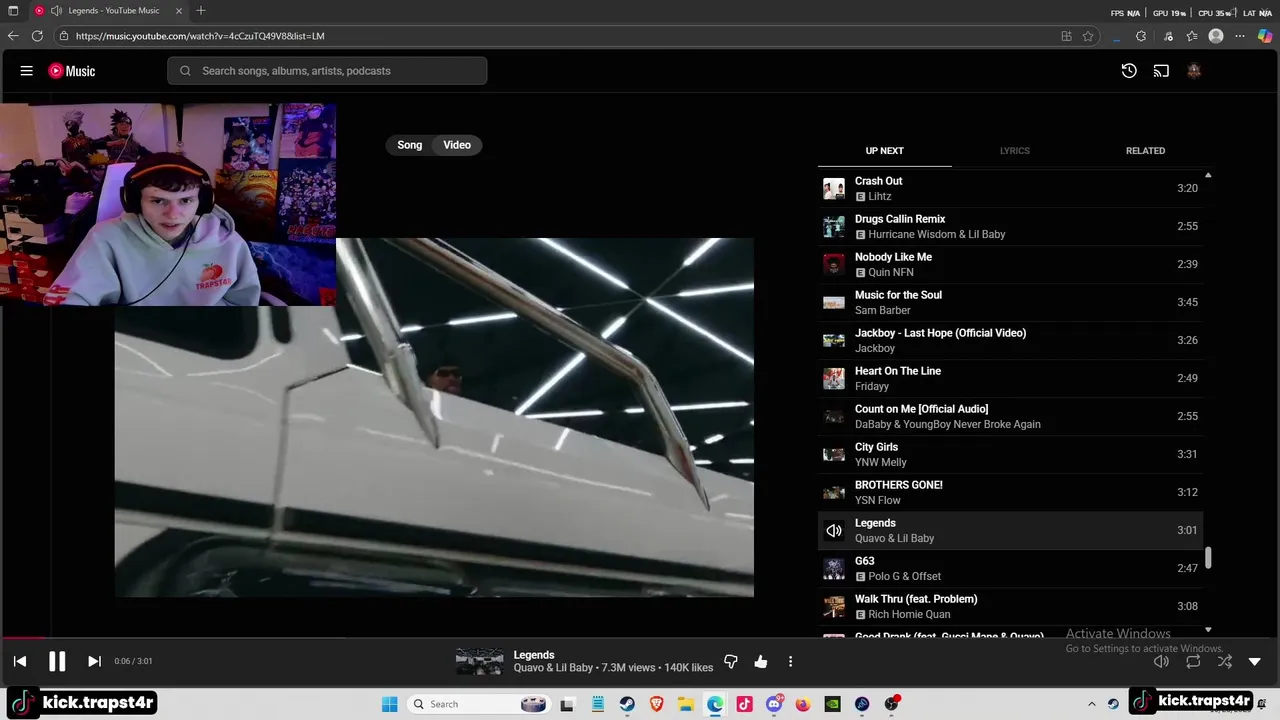Switch to Video mode

pyautogui.click(x=457, y=145)
